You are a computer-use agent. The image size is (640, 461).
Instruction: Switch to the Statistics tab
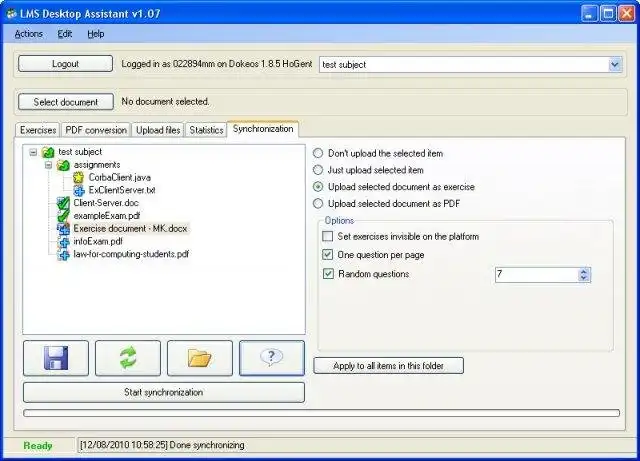point(206,130)
